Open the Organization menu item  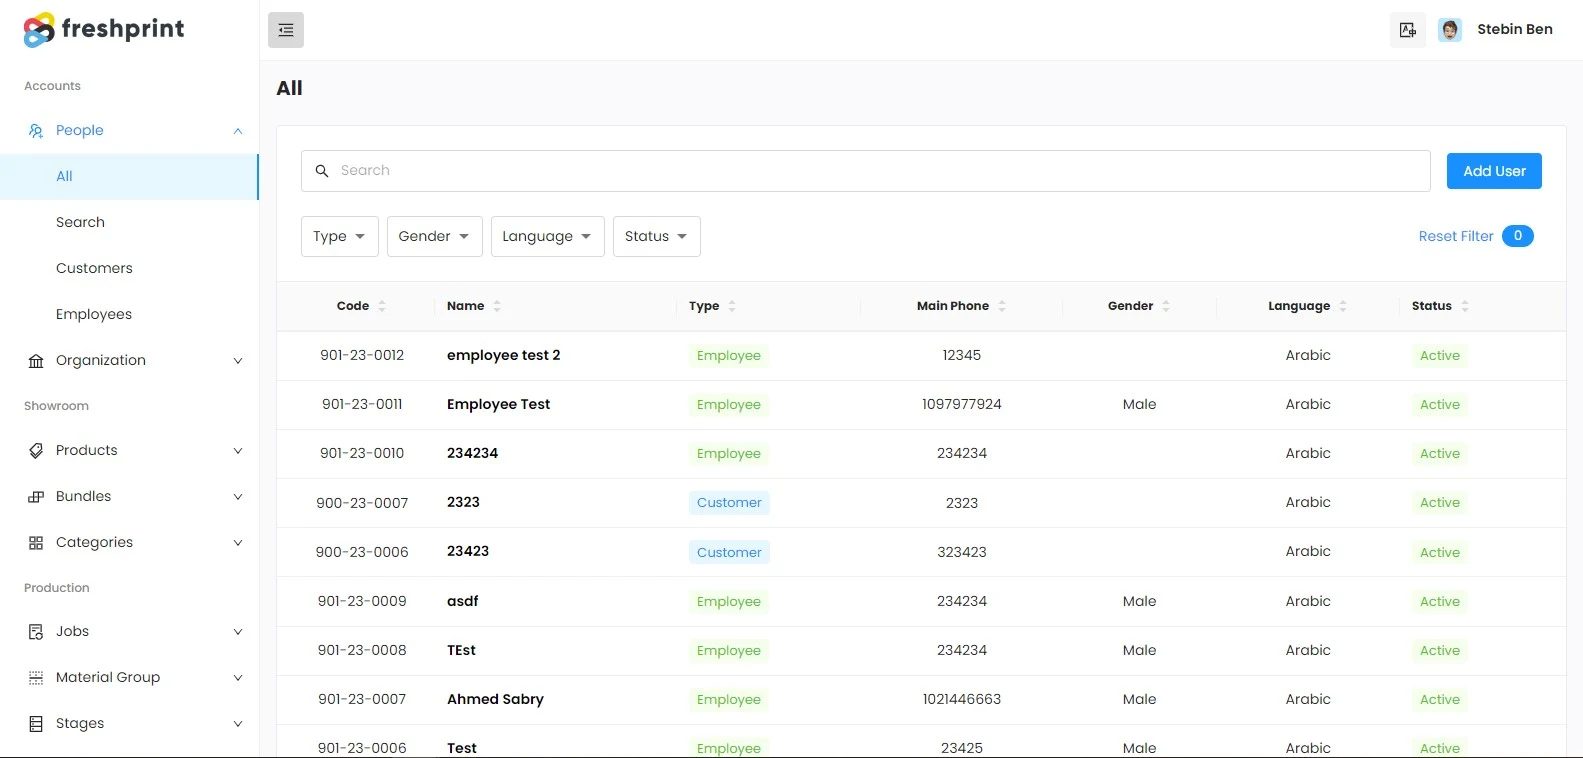tap(129, 360)
